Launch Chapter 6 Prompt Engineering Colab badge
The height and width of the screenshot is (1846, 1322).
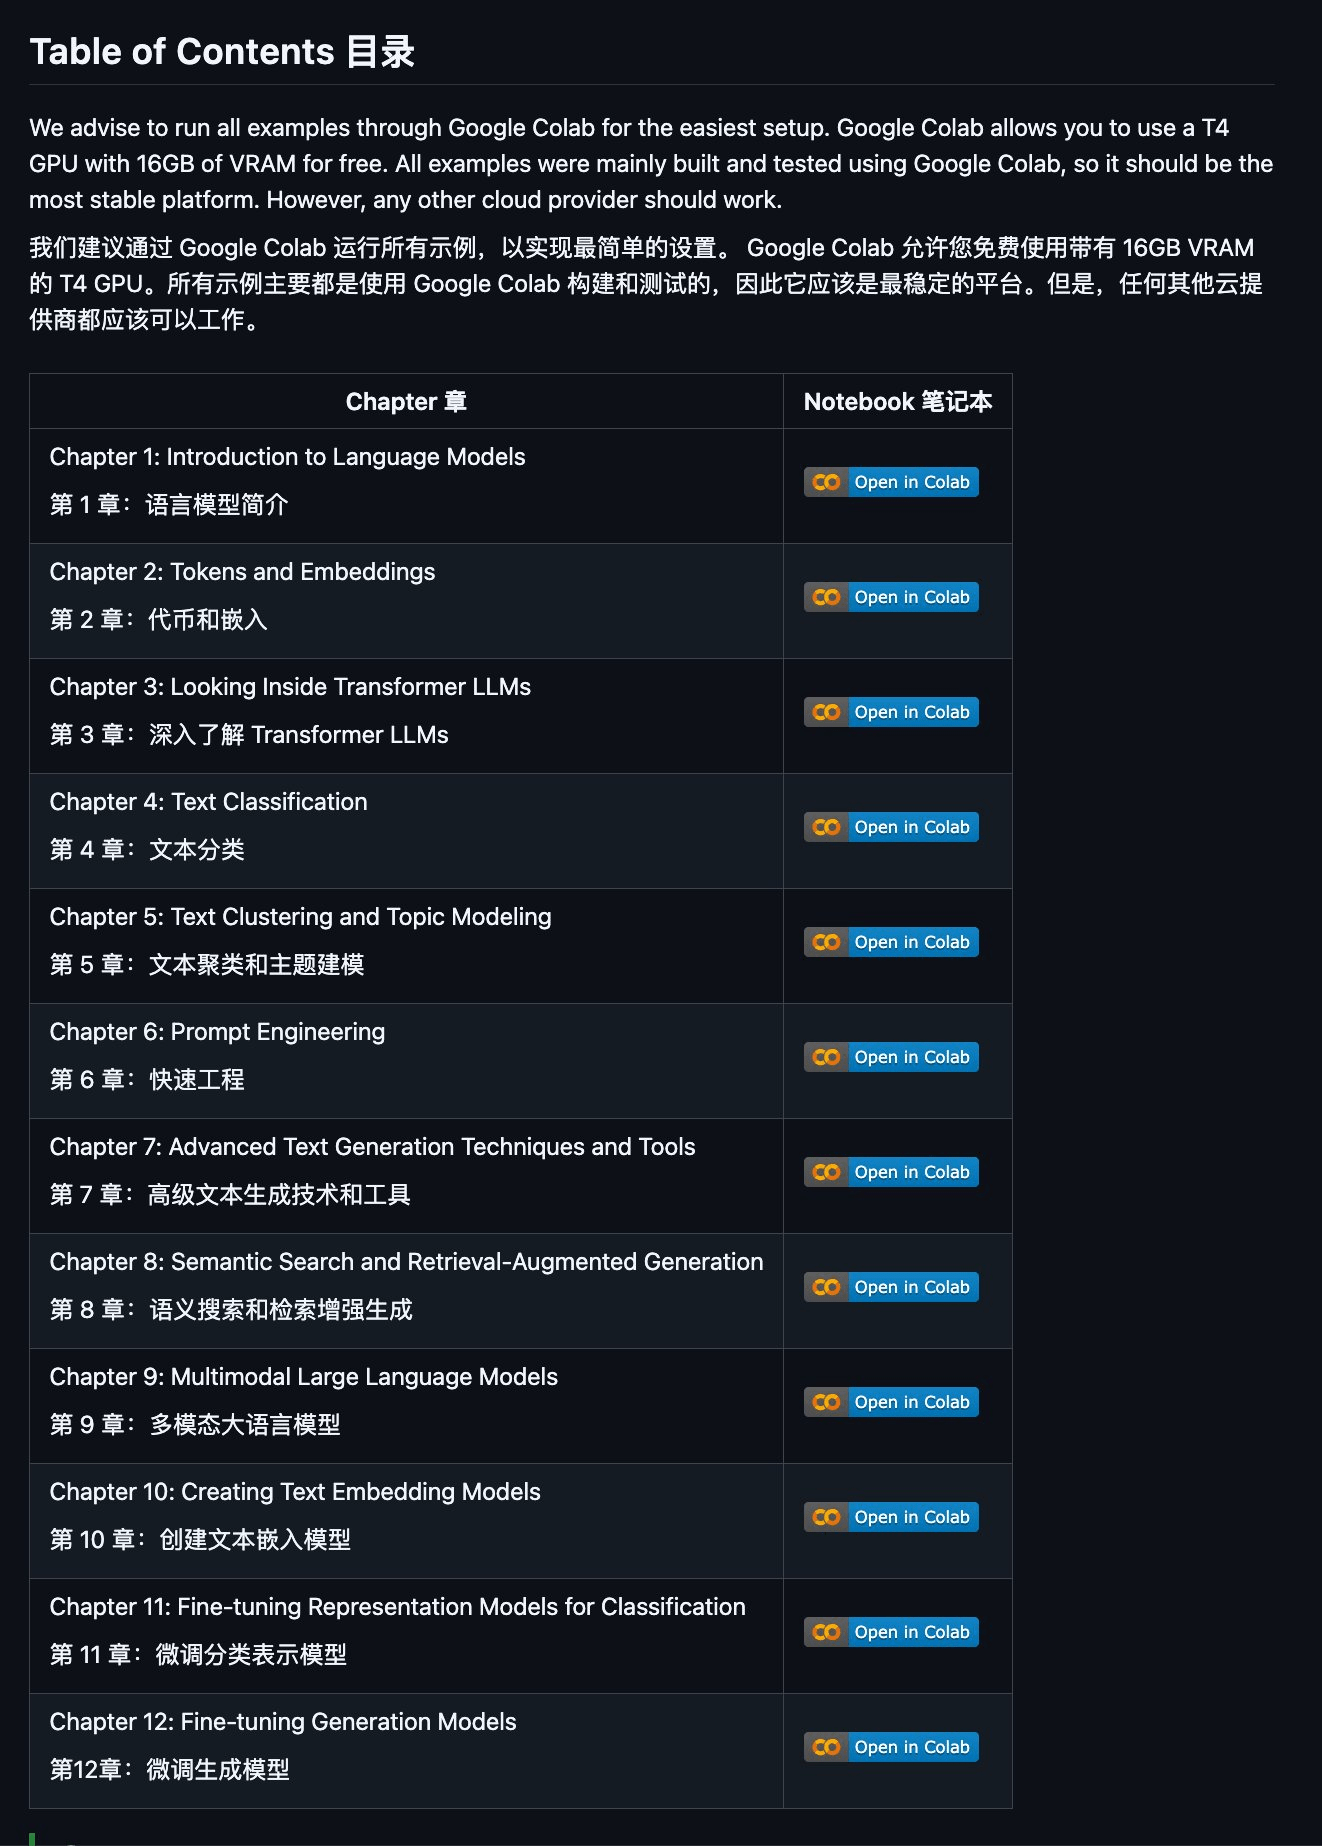[x=891, y=1057]
